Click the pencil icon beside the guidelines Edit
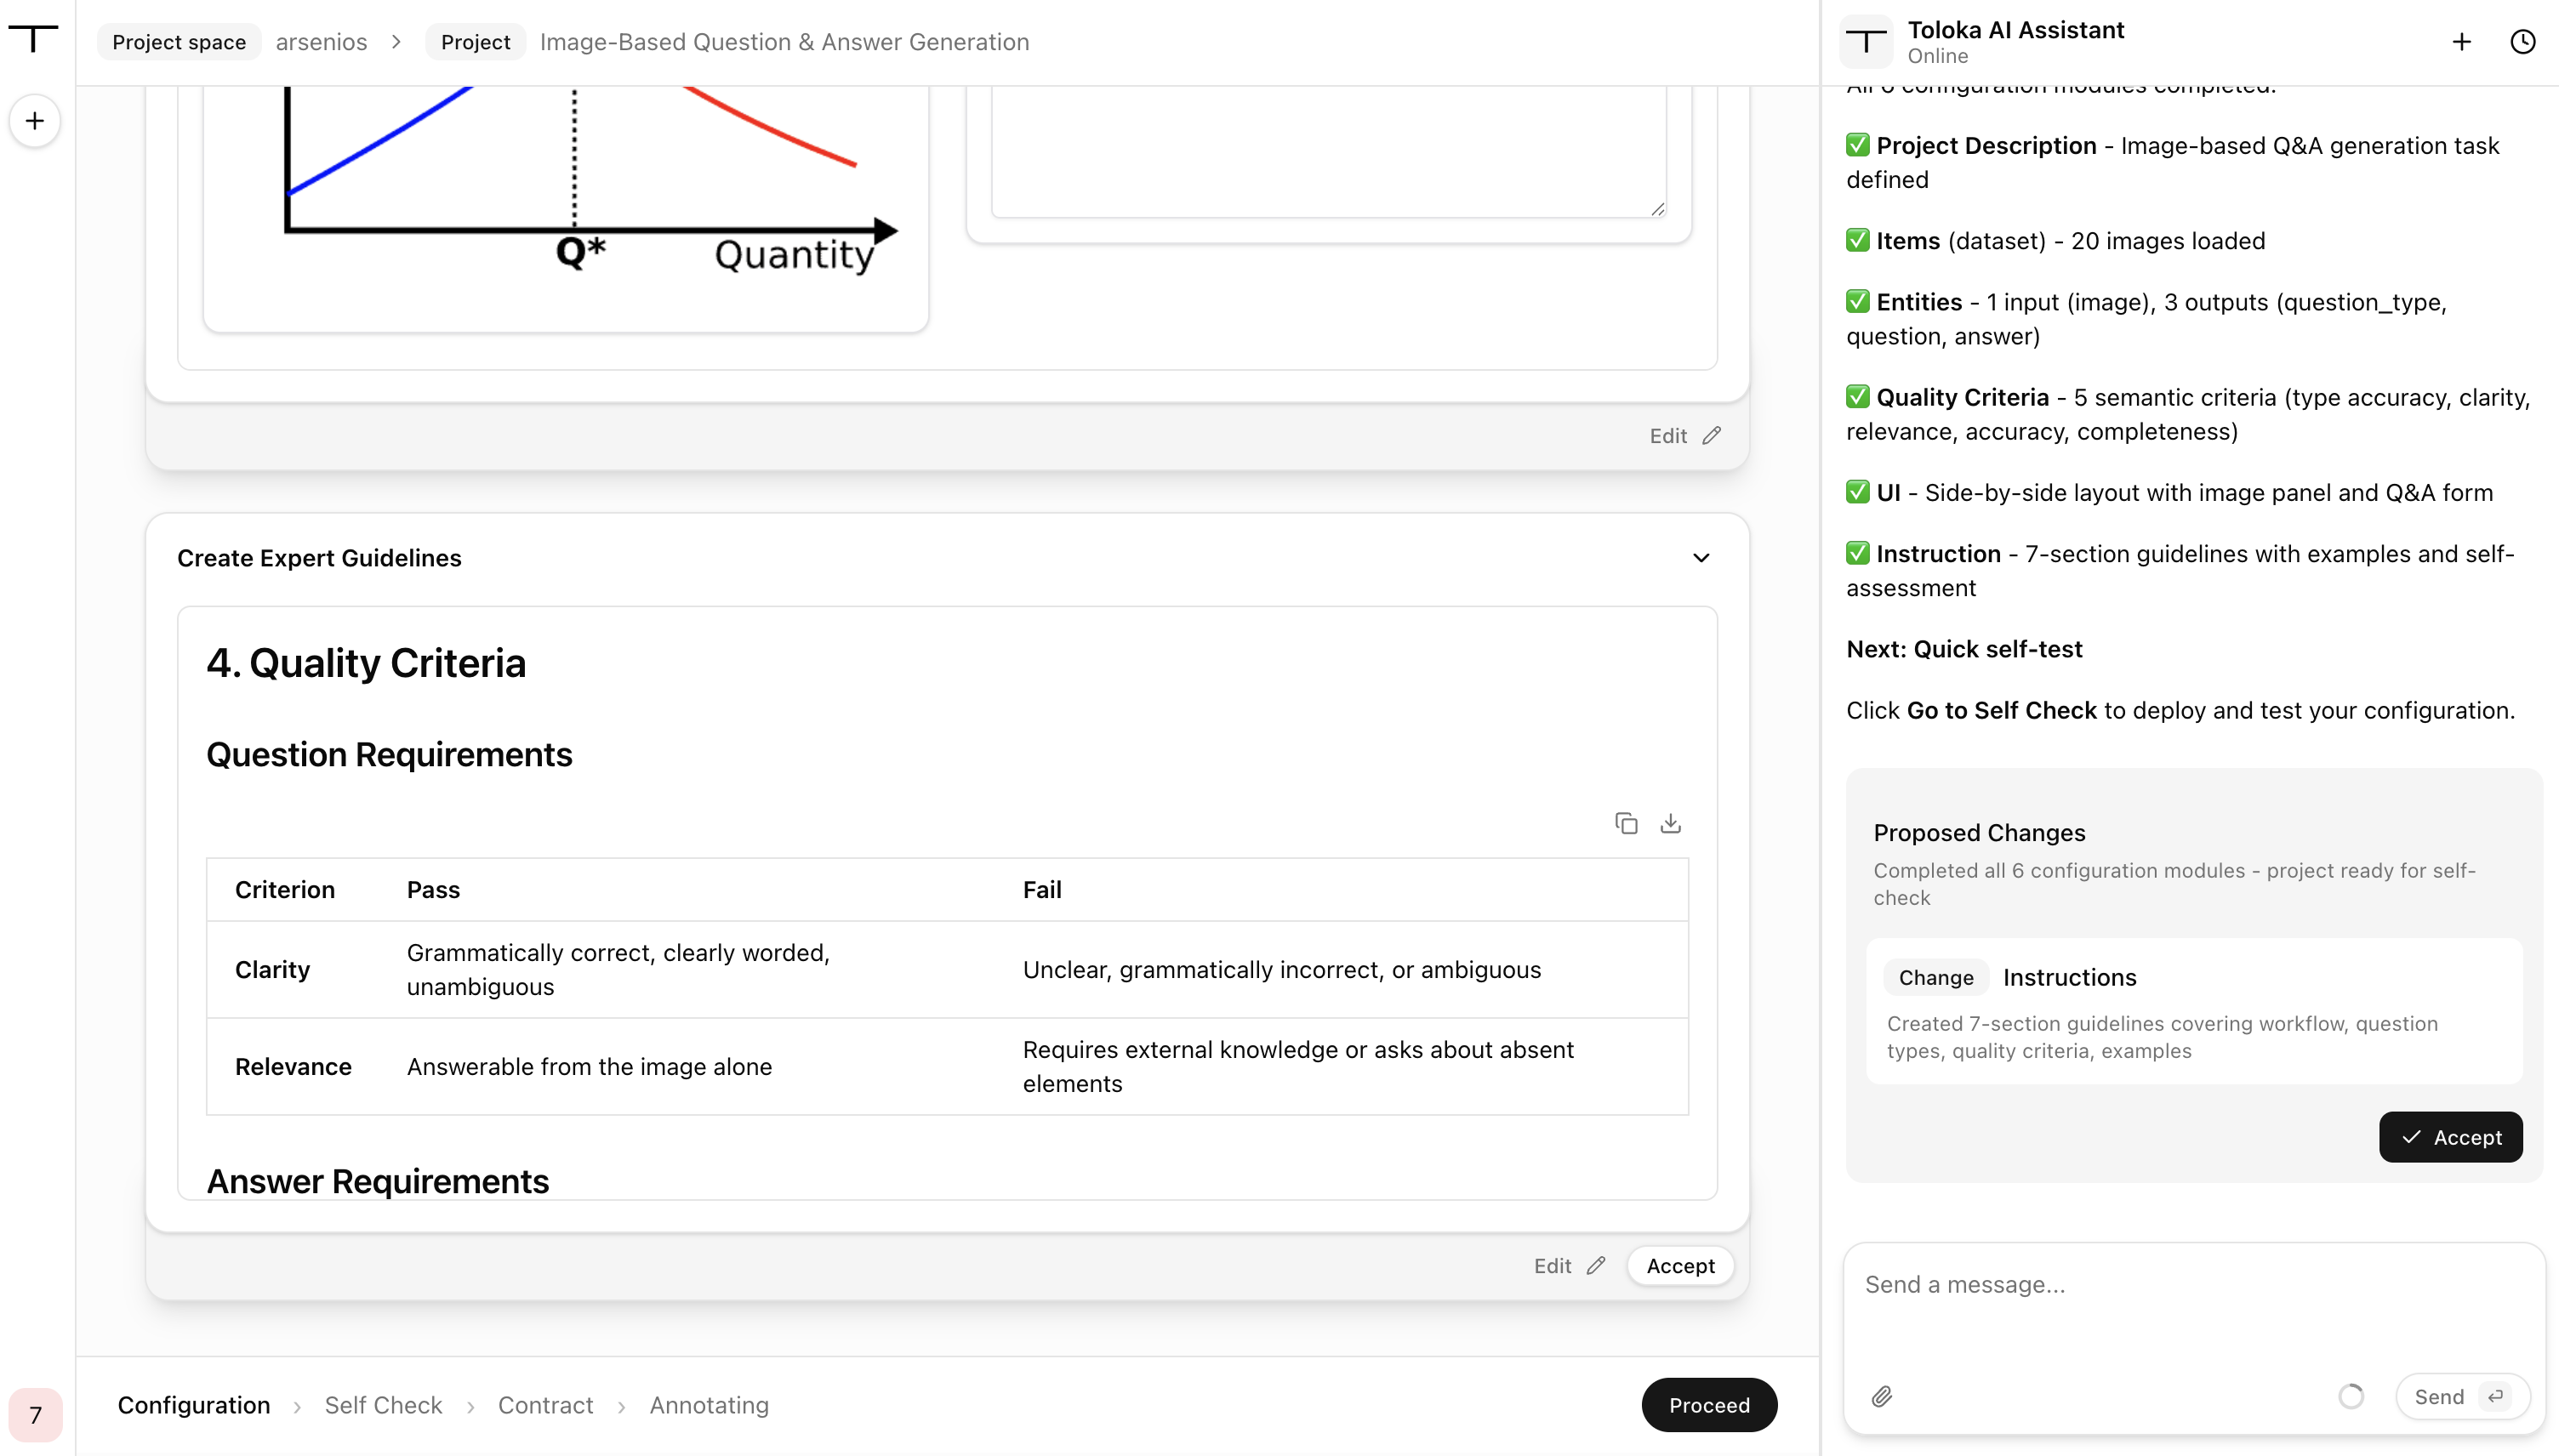Viewport: 2559px width, 1456px height. click(1596, 1265)
